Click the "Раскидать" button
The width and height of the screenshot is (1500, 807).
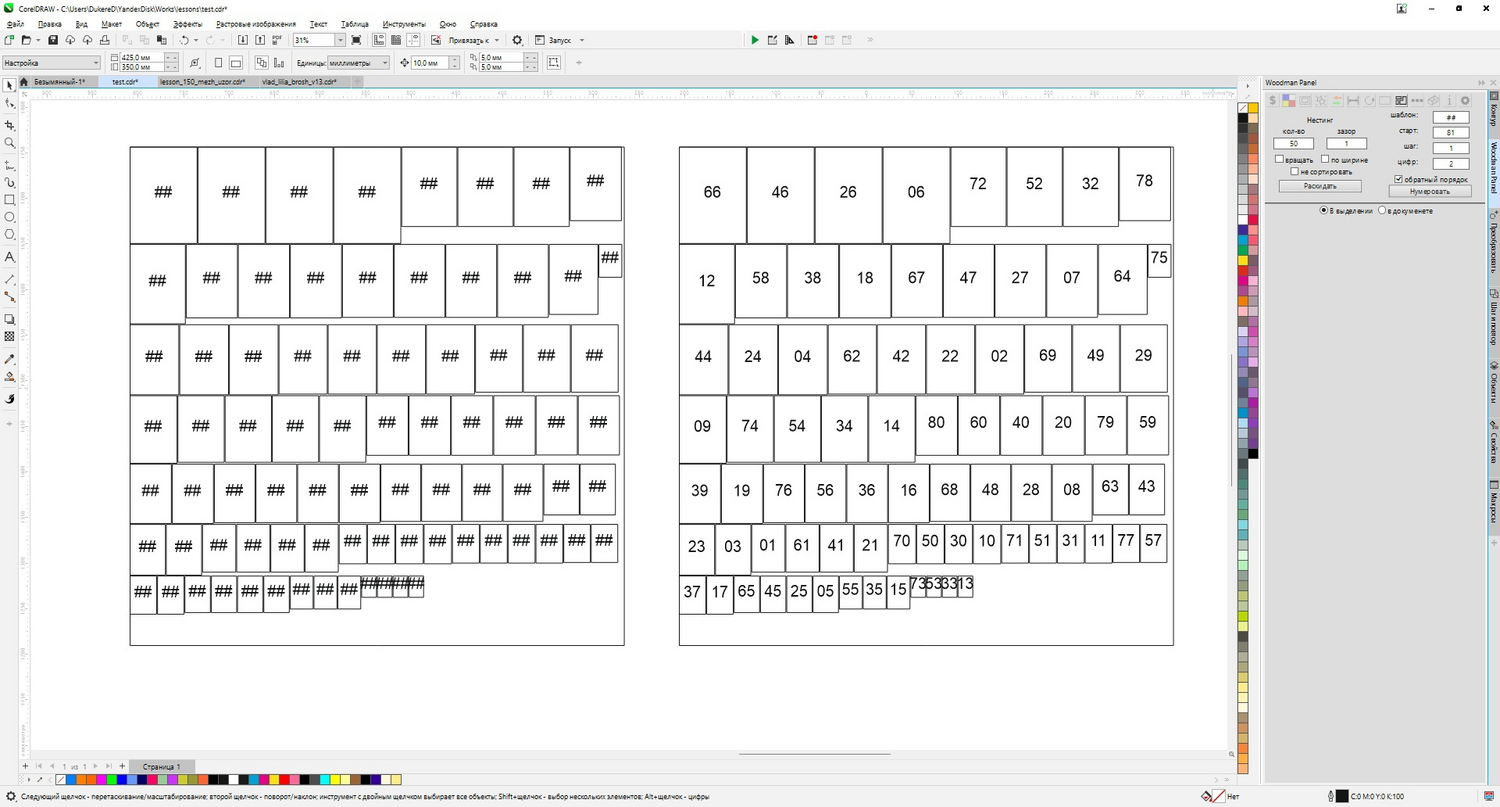[1320, 186]
